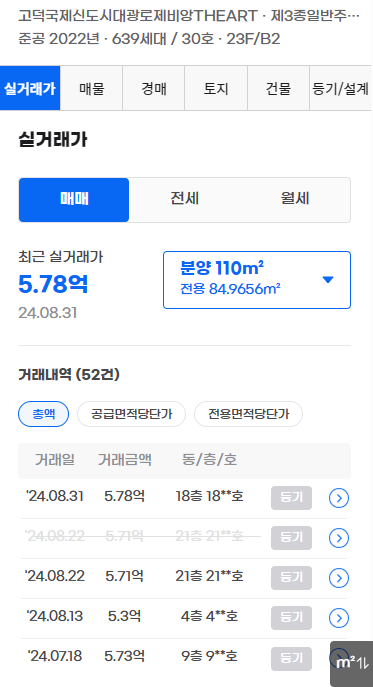The image size is (373, 687).
Task: Select 공급면적당단가 price filter chip
Action: click(x=131, y=414)
